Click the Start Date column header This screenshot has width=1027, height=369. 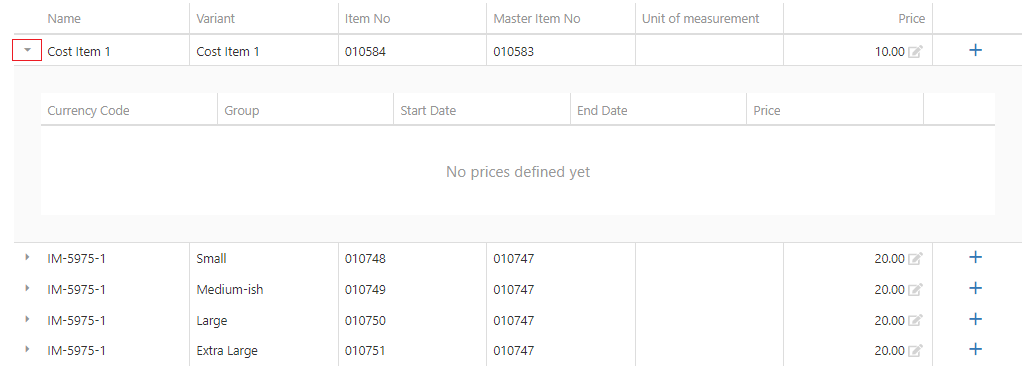coord(428,111)
